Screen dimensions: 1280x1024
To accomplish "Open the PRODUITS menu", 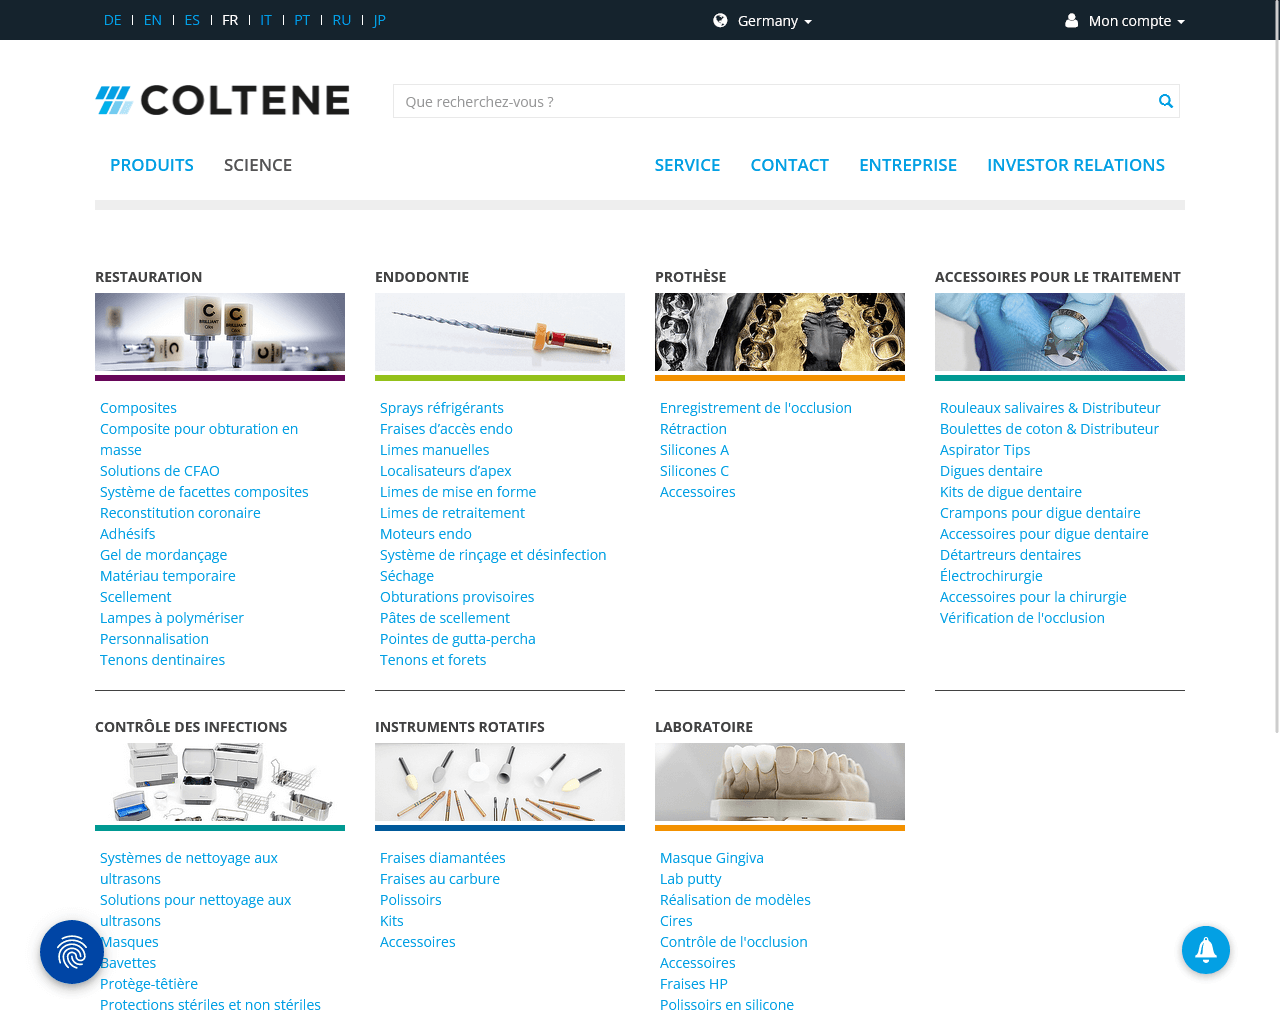I will click(152, 165).
